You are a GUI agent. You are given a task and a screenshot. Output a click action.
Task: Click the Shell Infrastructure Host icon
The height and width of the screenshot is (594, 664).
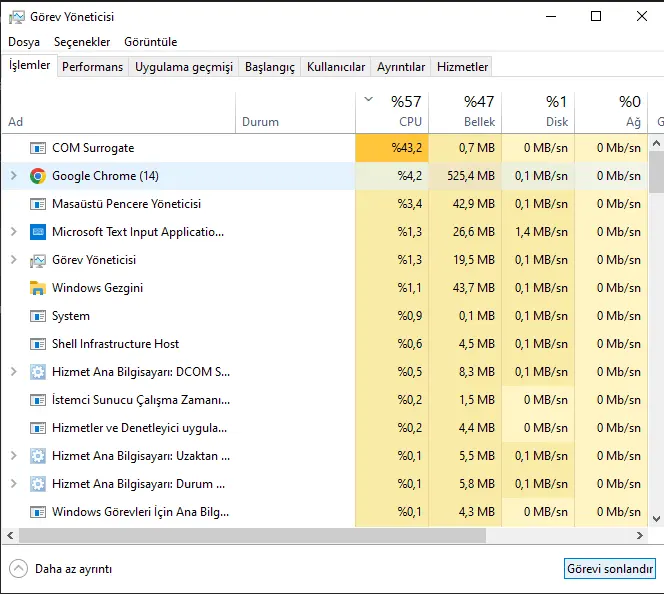coord(38,344)
